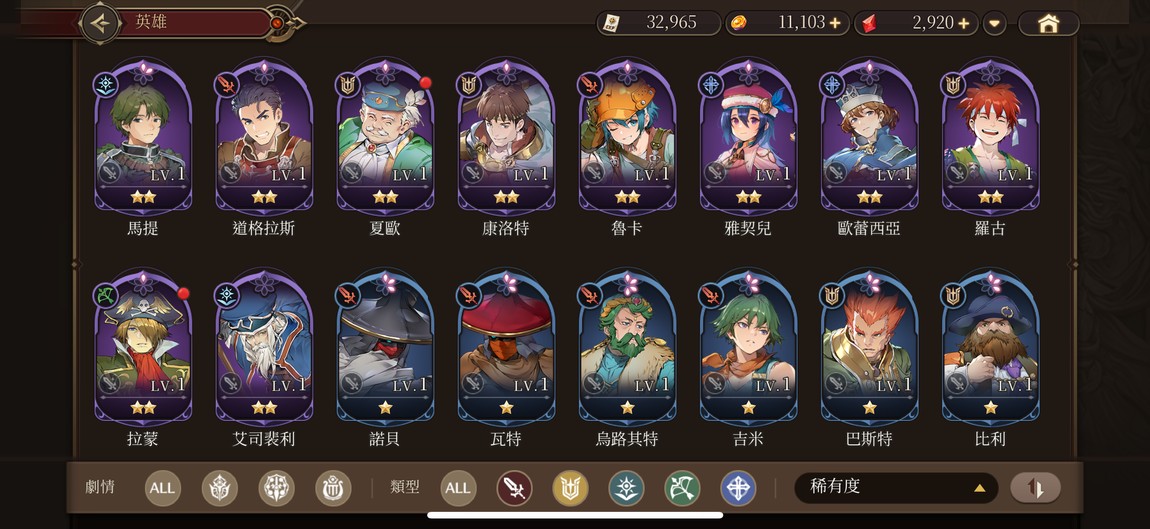1150x529 pixels.
Task: Open the 稀有度 sort dropdown
Action: pos(896,487)
